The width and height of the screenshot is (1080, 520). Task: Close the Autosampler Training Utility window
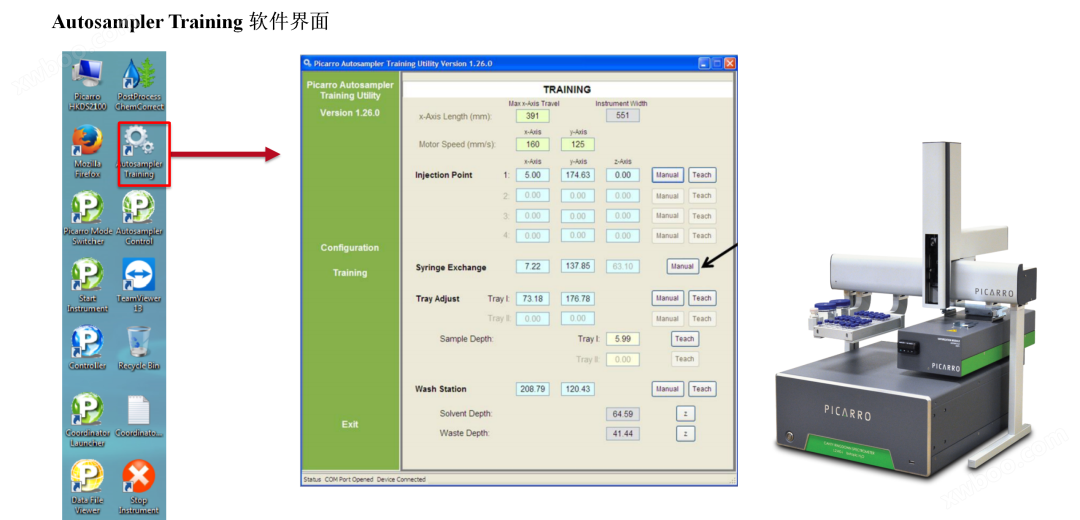click(x=729, y=63)
